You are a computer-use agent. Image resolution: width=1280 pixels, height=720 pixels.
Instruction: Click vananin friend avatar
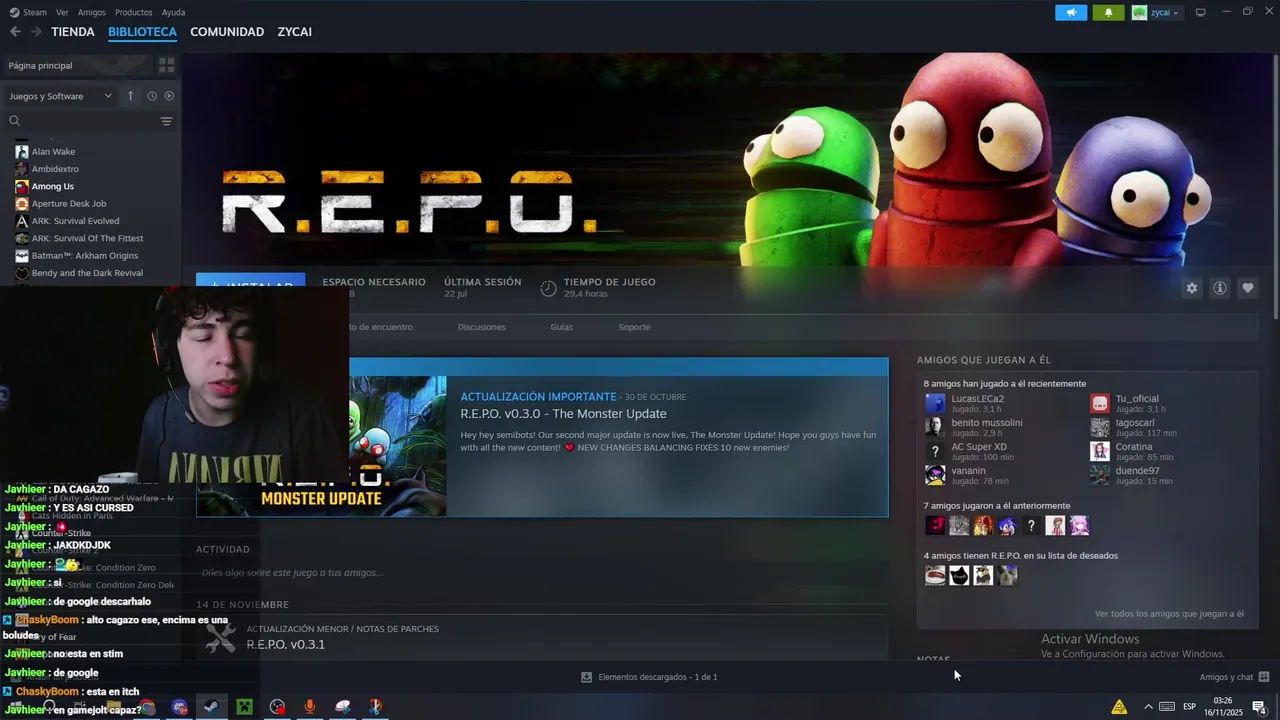[935, 475]
